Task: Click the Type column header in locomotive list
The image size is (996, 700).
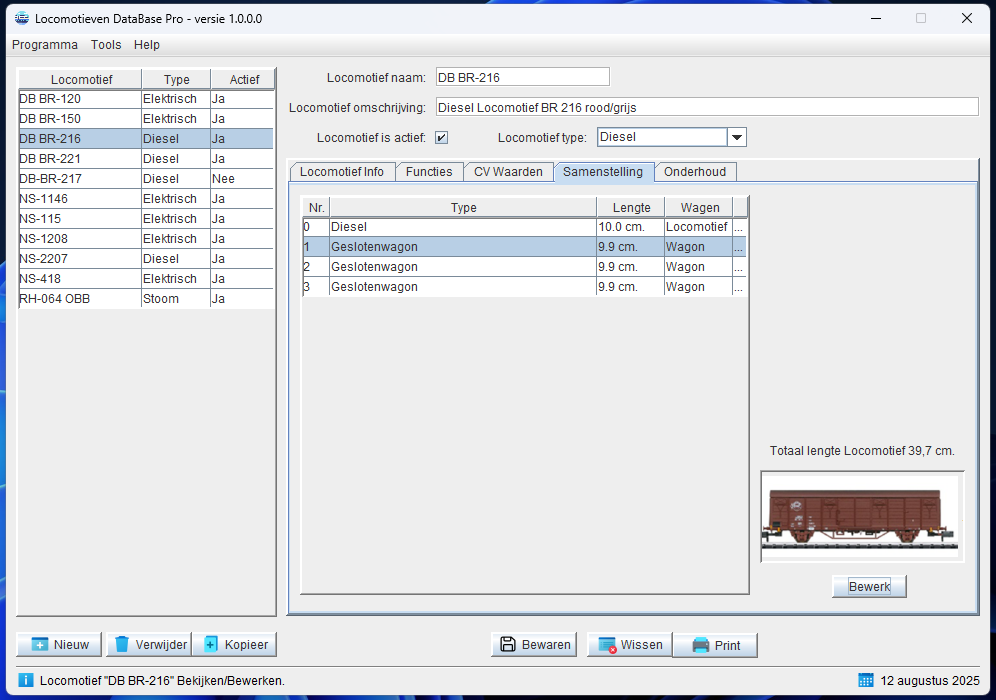Action: tap(176, 79)
